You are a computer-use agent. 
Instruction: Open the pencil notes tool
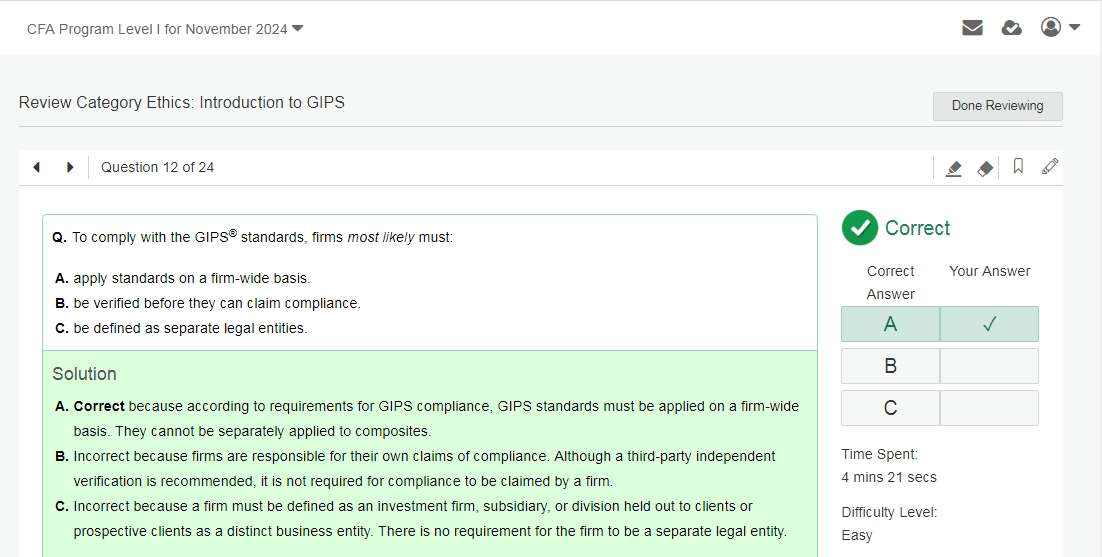[1050, 167]
